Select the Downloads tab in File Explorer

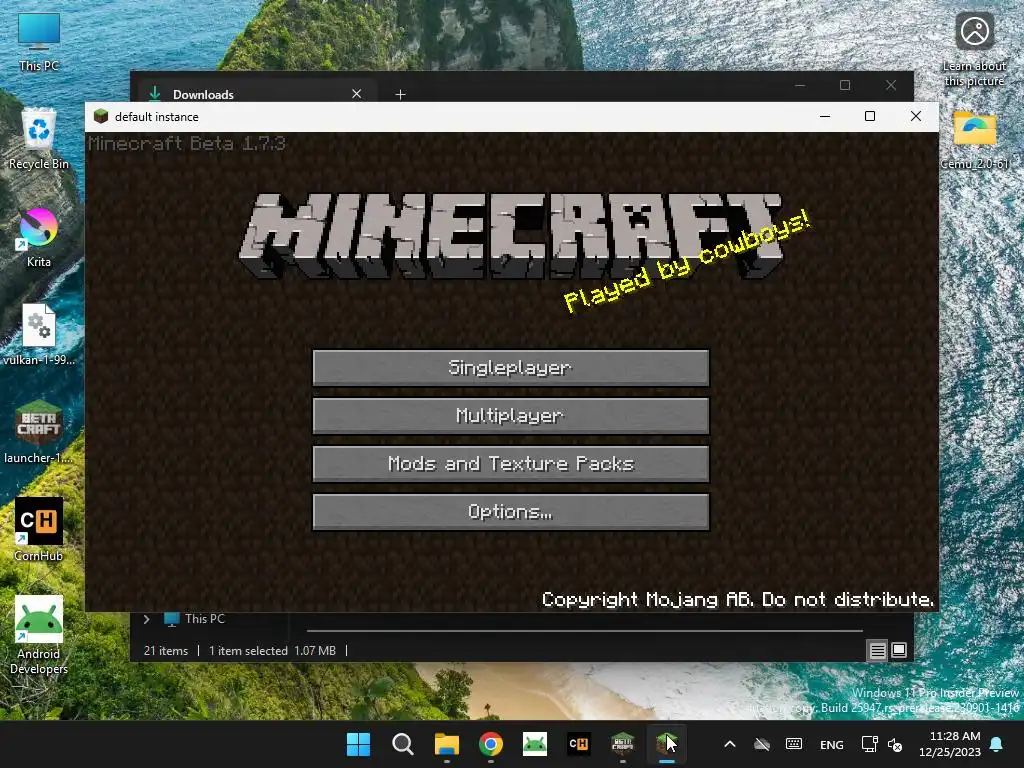tap(255, 94)
